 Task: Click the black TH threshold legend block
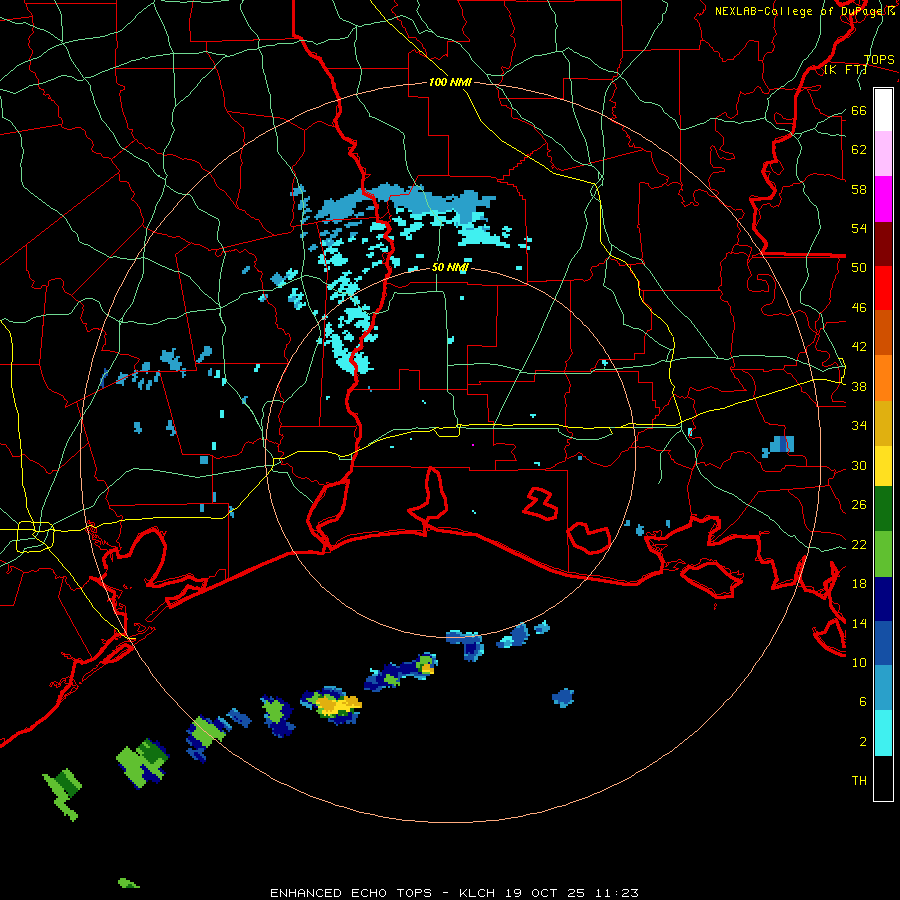[883, 778]
